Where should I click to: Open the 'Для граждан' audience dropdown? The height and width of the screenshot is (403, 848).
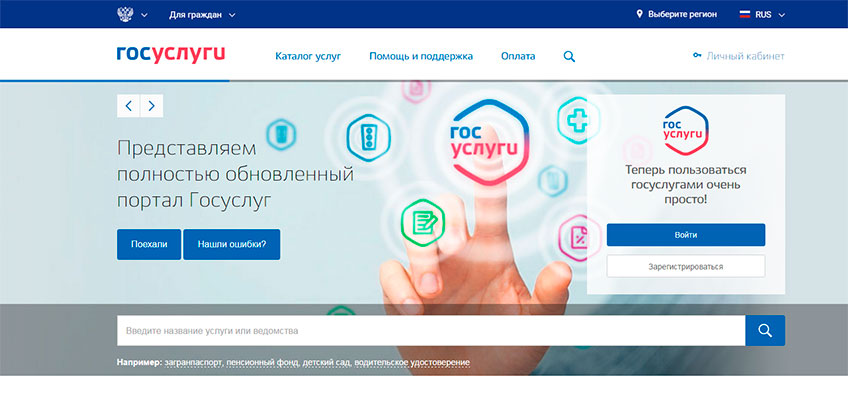[x=202, y=15]
